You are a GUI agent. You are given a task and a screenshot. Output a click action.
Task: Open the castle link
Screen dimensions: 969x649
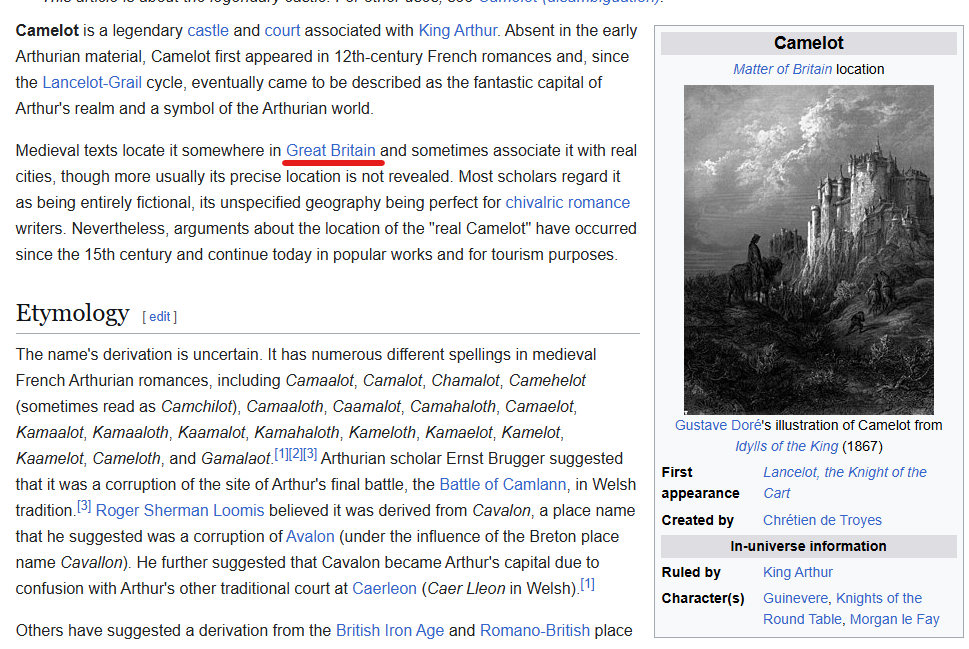[208, 30]
